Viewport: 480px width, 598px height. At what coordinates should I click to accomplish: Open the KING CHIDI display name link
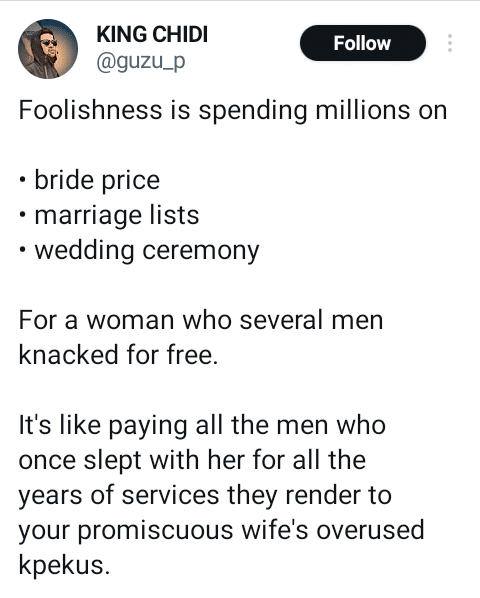(152, 34)
